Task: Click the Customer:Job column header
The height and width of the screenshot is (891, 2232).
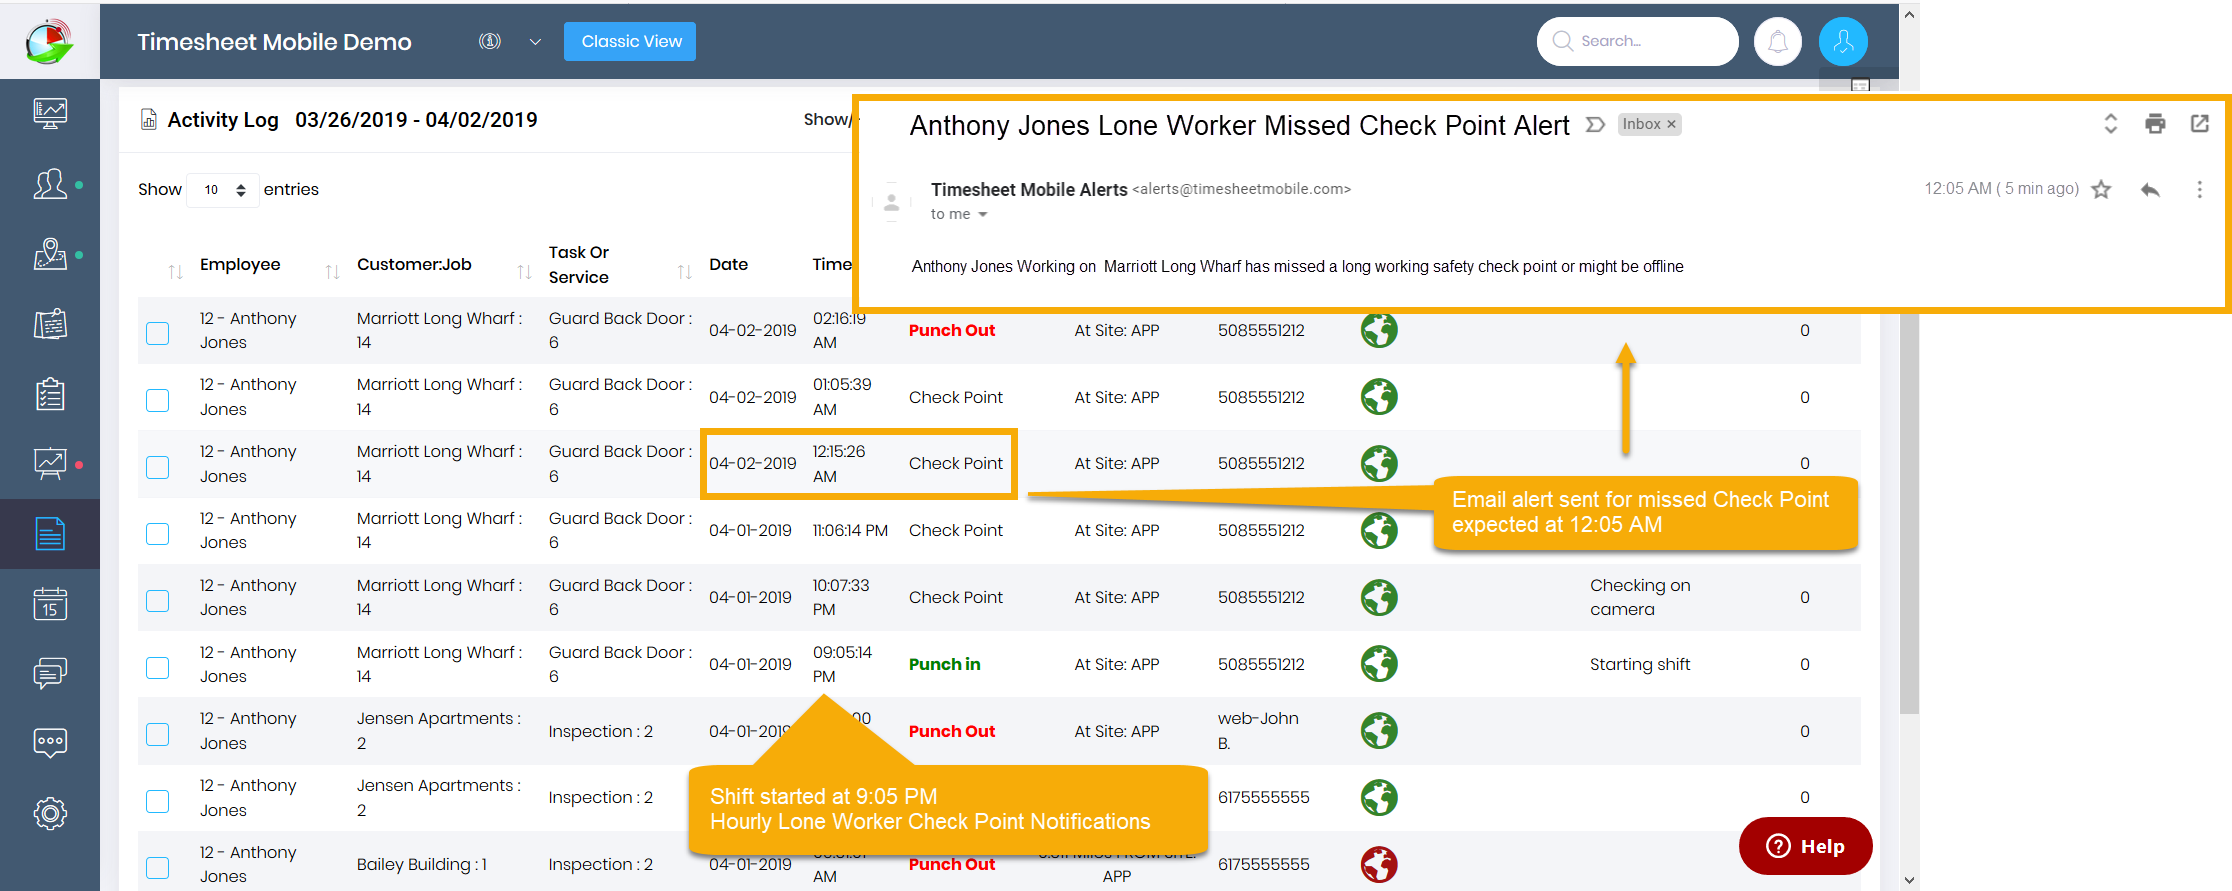Action: [x=414, y=265]
